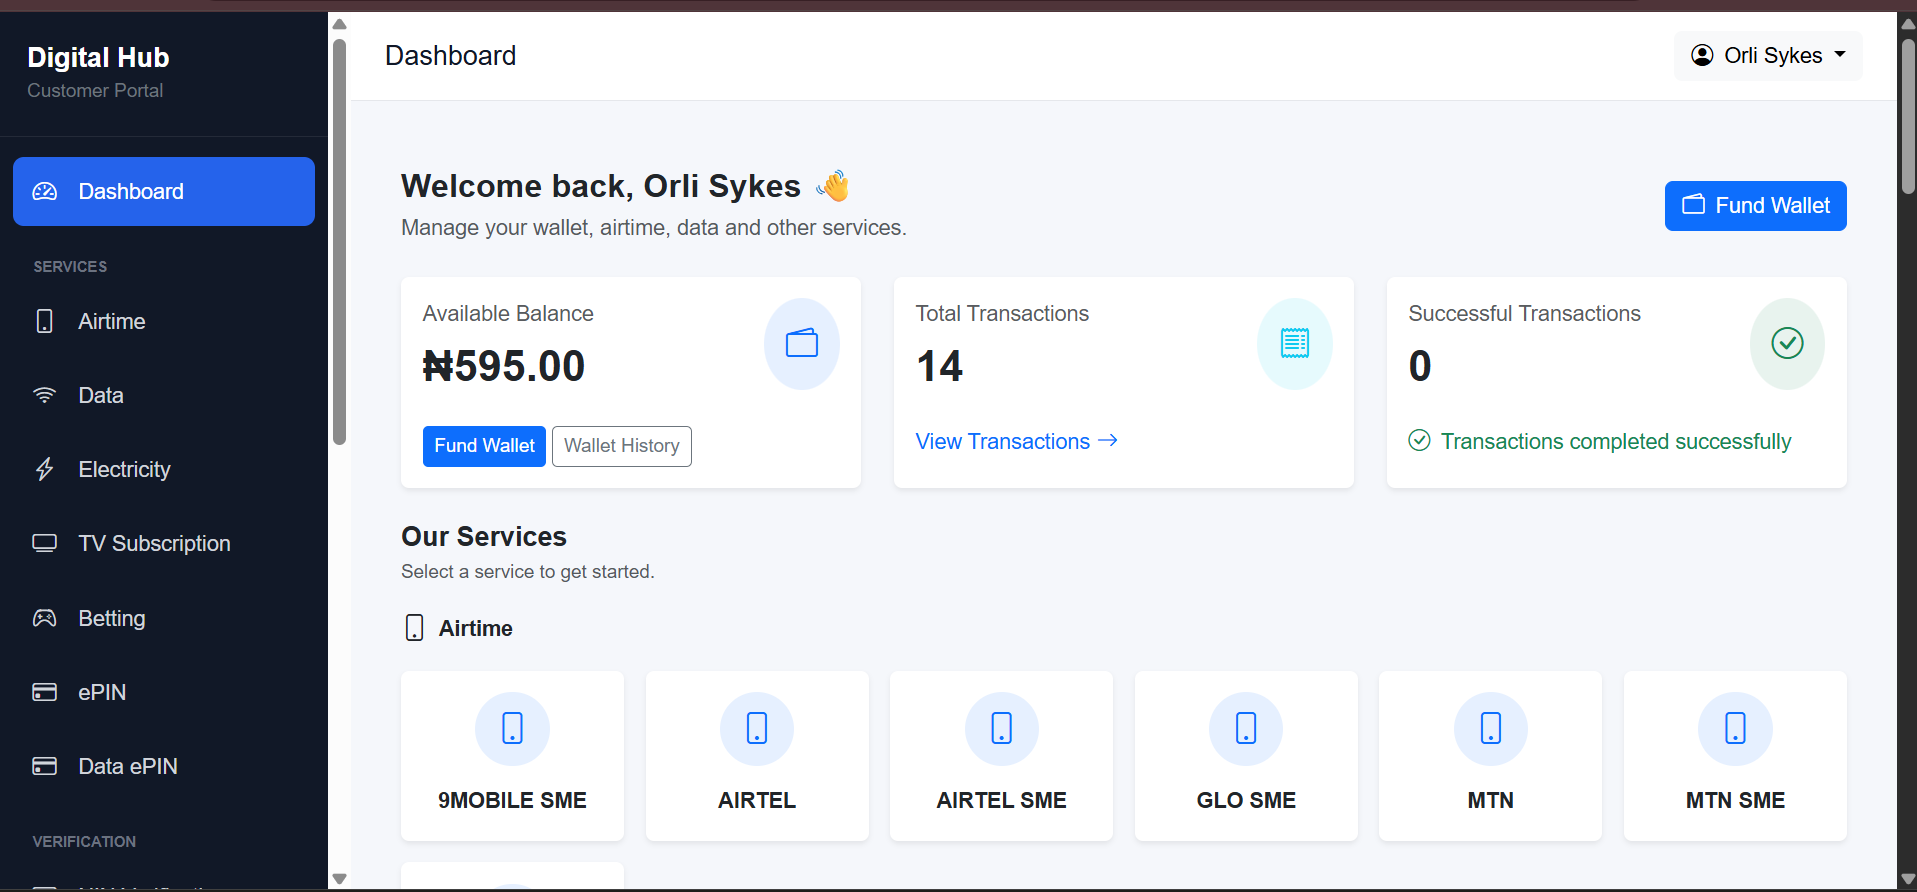Expand the Orli Sykes user dropdown
Screen dimensions: 1917x892
coord(1768,56)
